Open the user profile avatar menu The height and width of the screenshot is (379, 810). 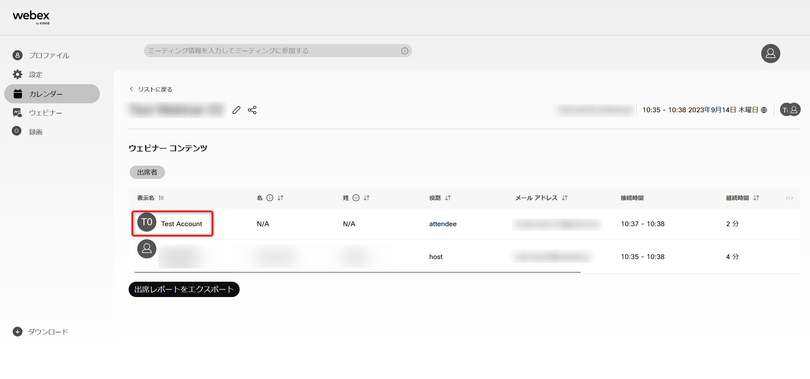(x=770, y=53)
